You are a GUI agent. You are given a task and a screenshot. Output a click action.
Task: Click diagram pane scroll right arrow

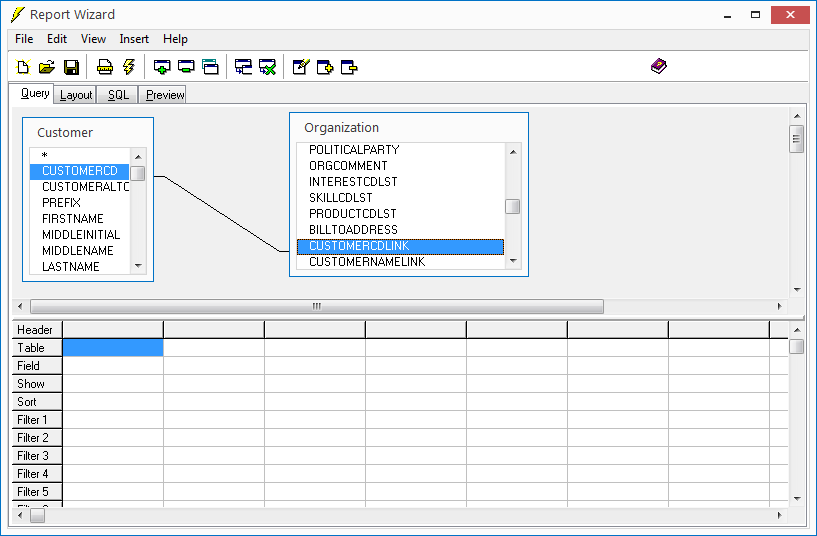(779, 306)
